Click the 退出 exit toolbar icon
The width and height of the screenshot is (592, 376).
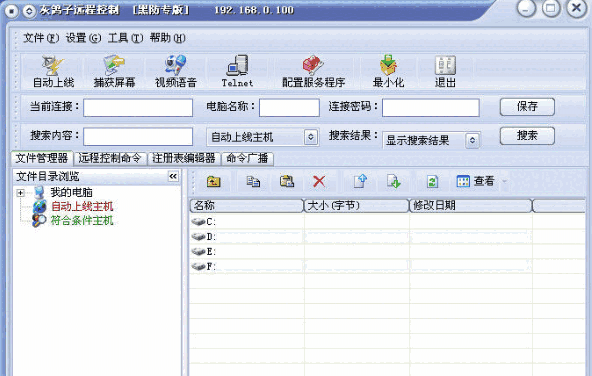[x=445, y=71]
